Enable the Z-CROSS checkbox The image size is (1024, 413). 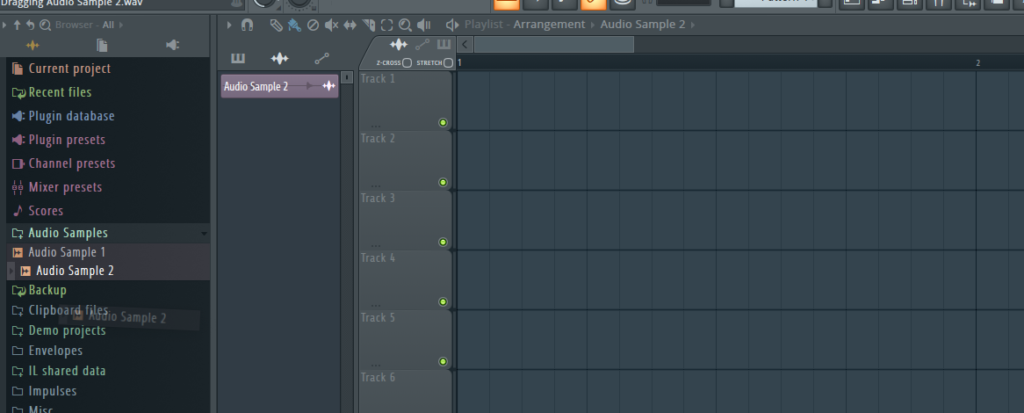click(x=407, y=62)
